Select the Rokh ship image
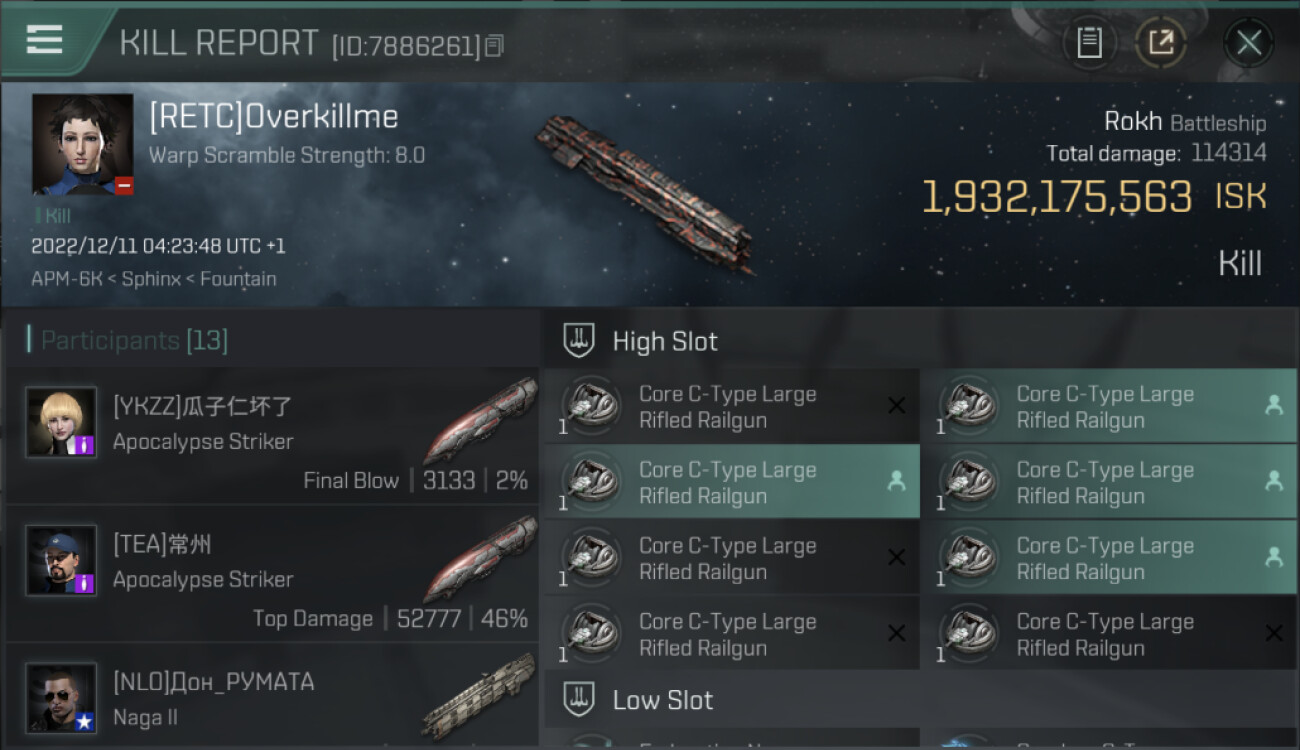 (645, 194)
